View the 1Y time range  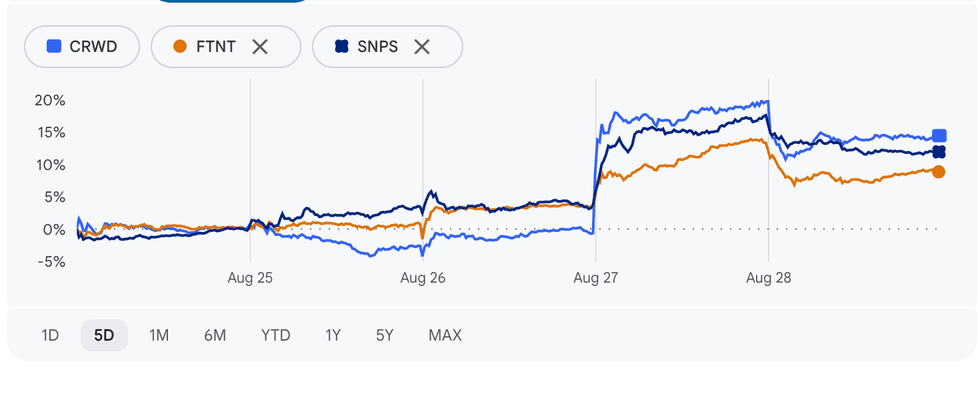[332, 335]
